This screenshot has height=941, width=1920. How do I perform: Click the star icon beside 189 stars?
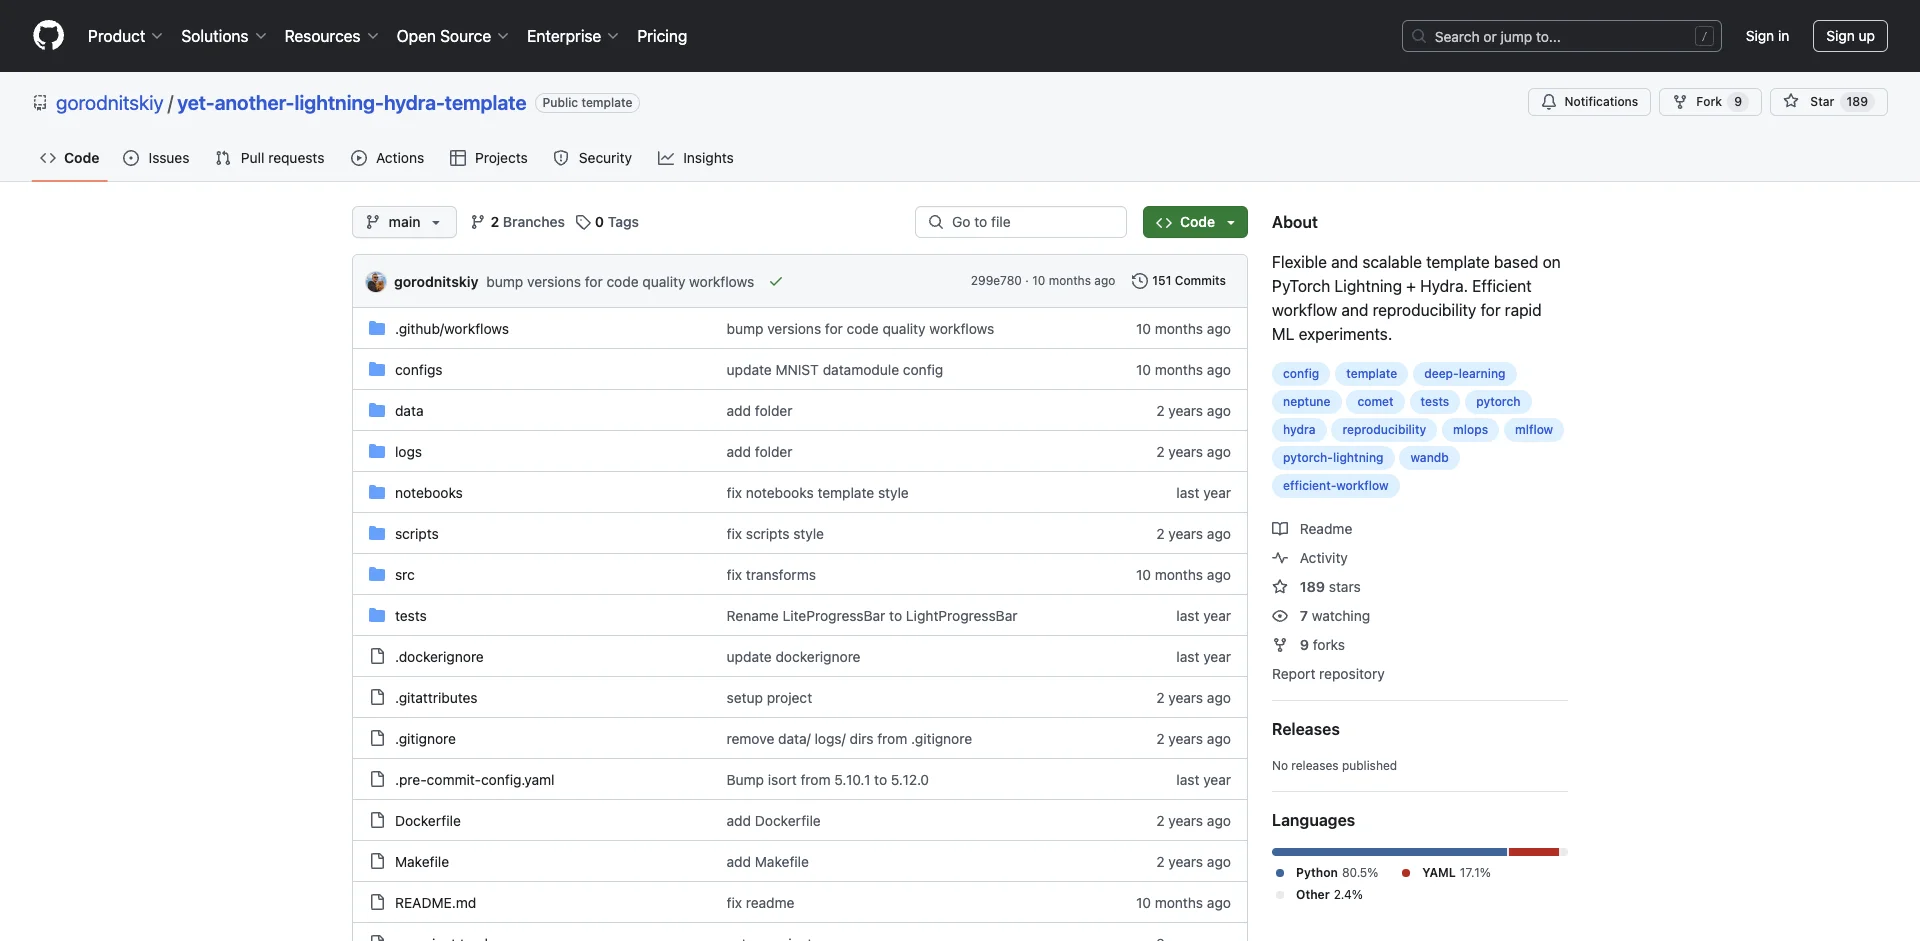coord(1280,587)
